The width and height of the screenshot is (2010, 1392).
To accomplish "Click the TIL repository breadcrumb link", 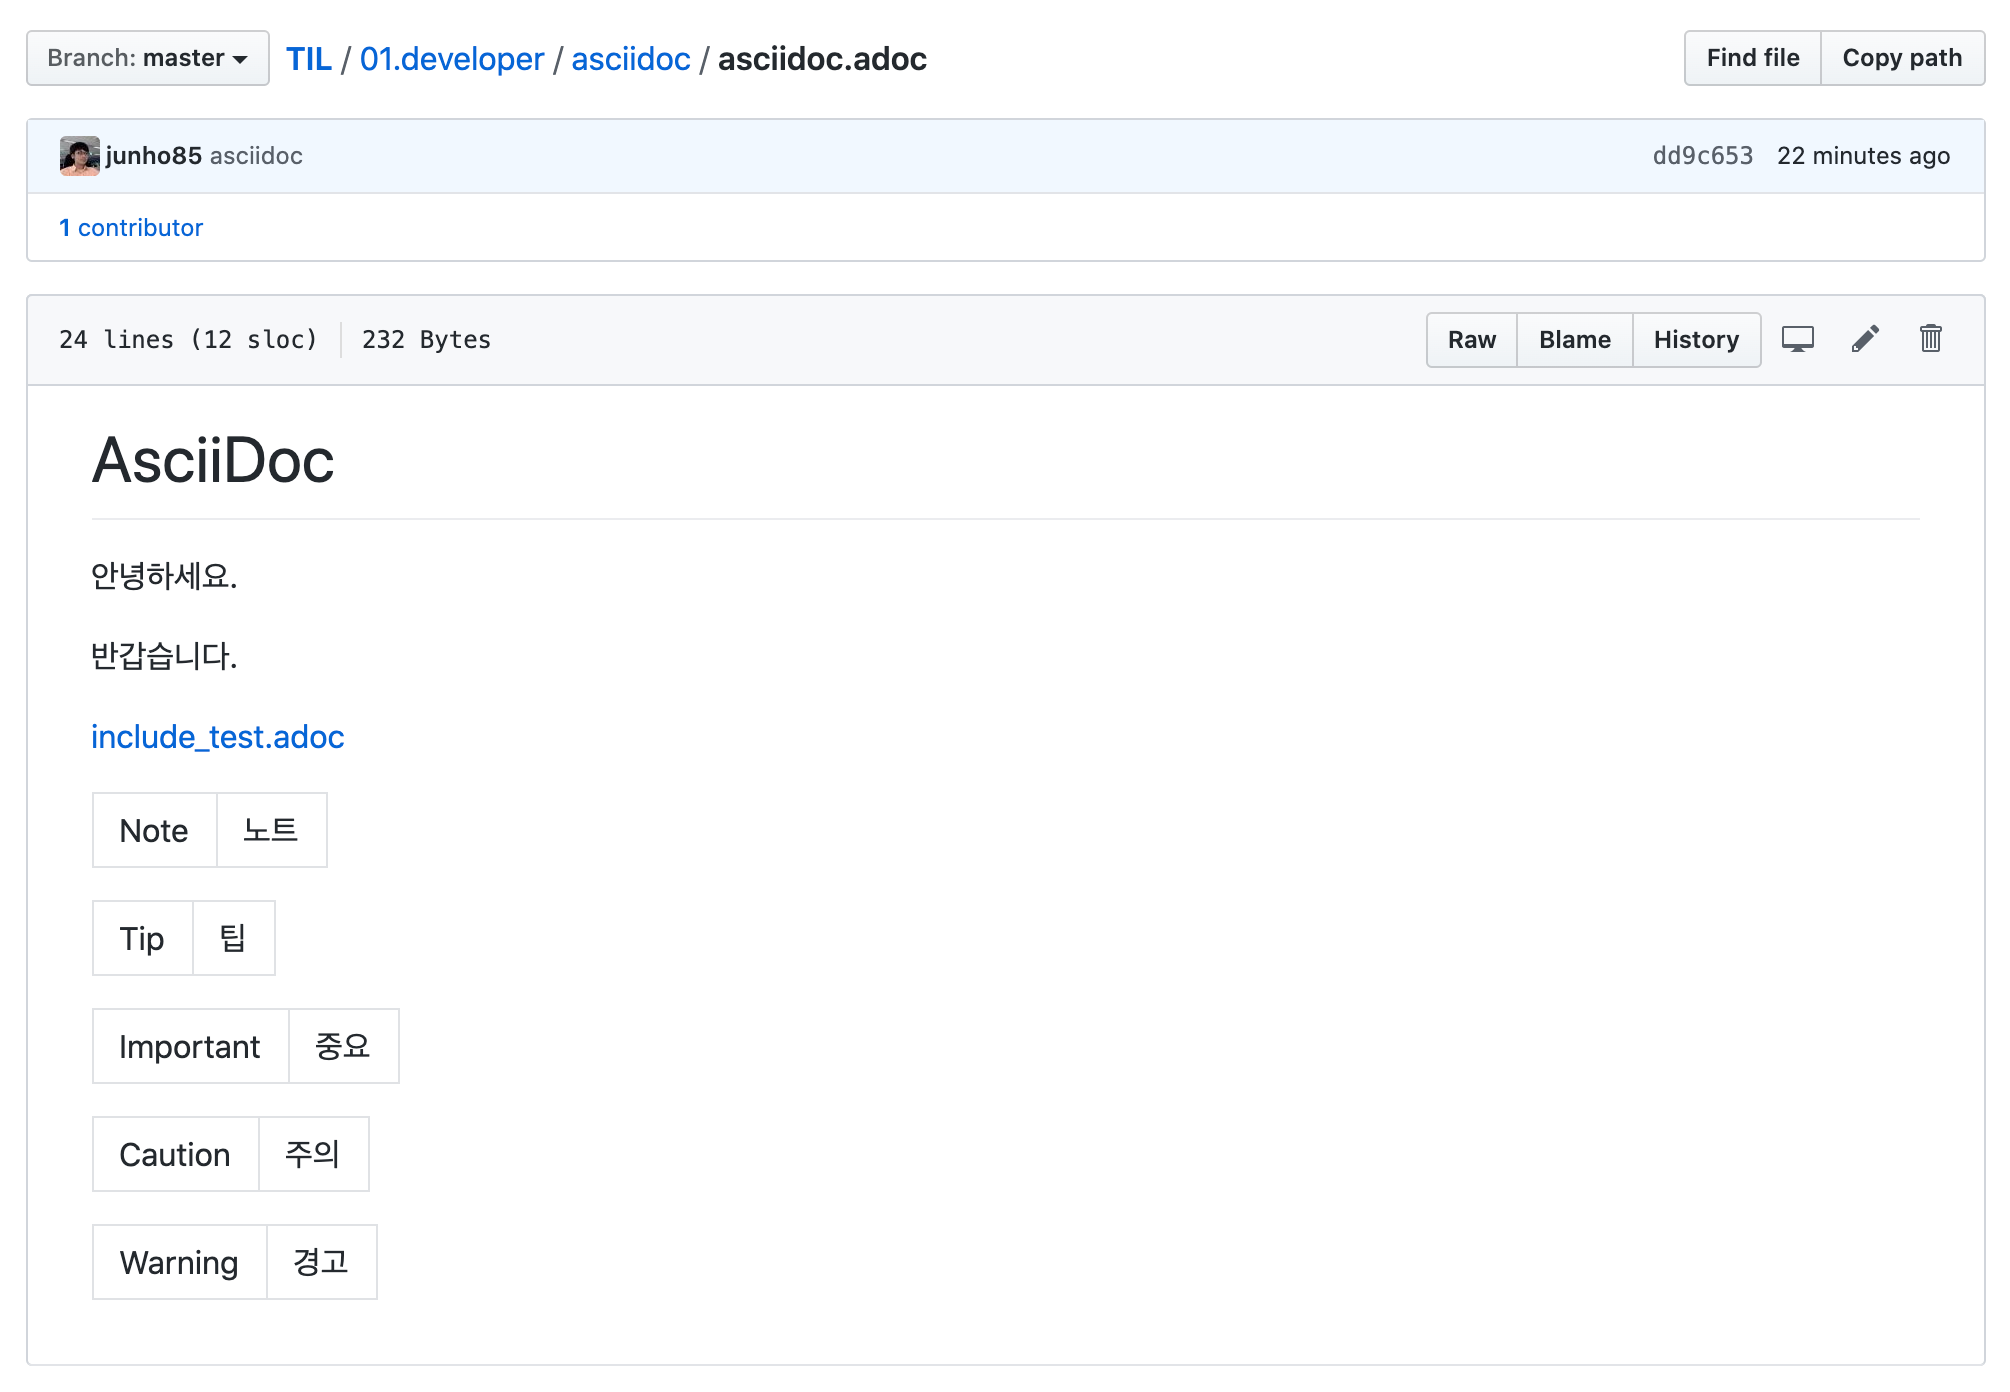I will pos(308,59).
